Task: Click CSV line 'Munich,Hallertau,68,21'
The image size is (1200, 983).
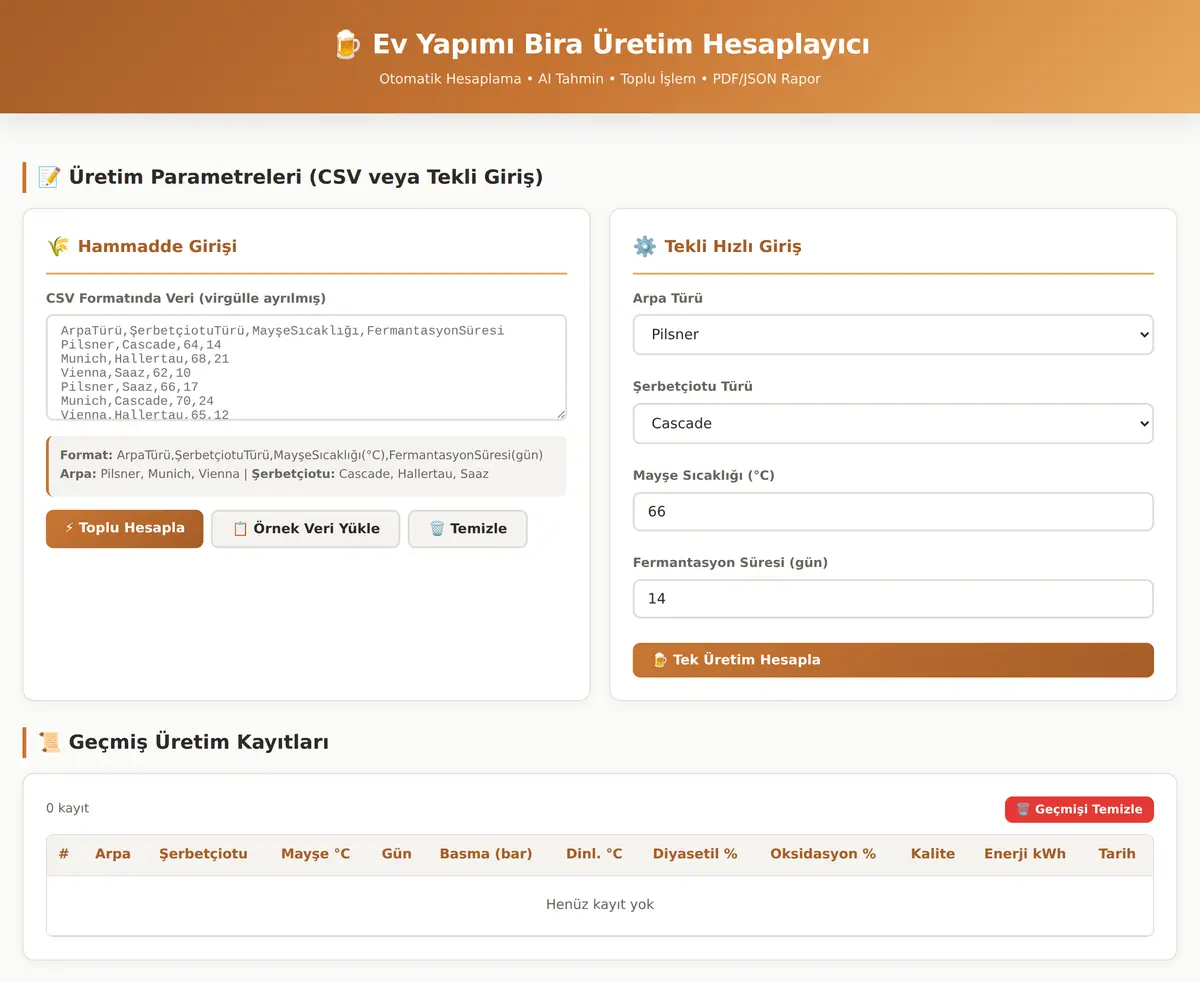Action: coord(145,358)
